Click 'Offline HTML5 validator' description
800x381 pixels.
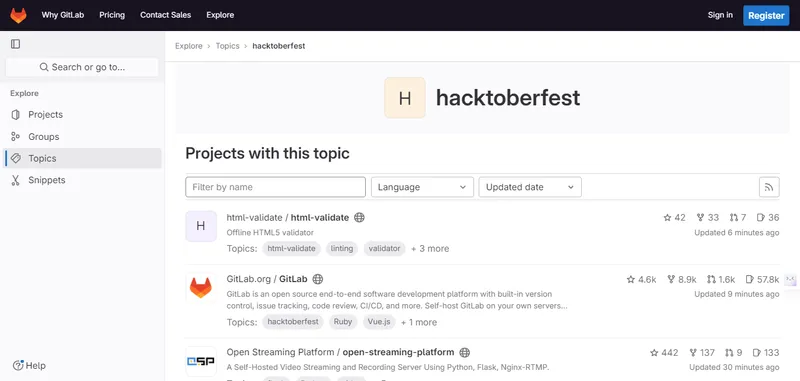click(270, 233)
